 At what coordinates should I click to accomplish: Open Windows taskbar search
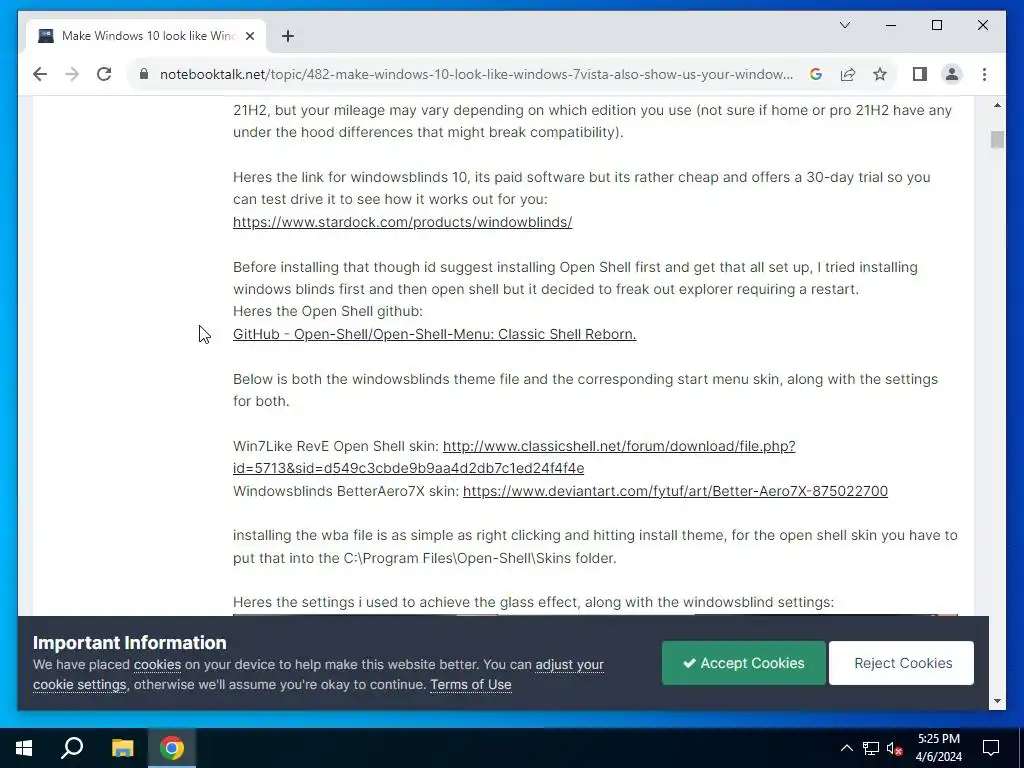coord(72,748)
